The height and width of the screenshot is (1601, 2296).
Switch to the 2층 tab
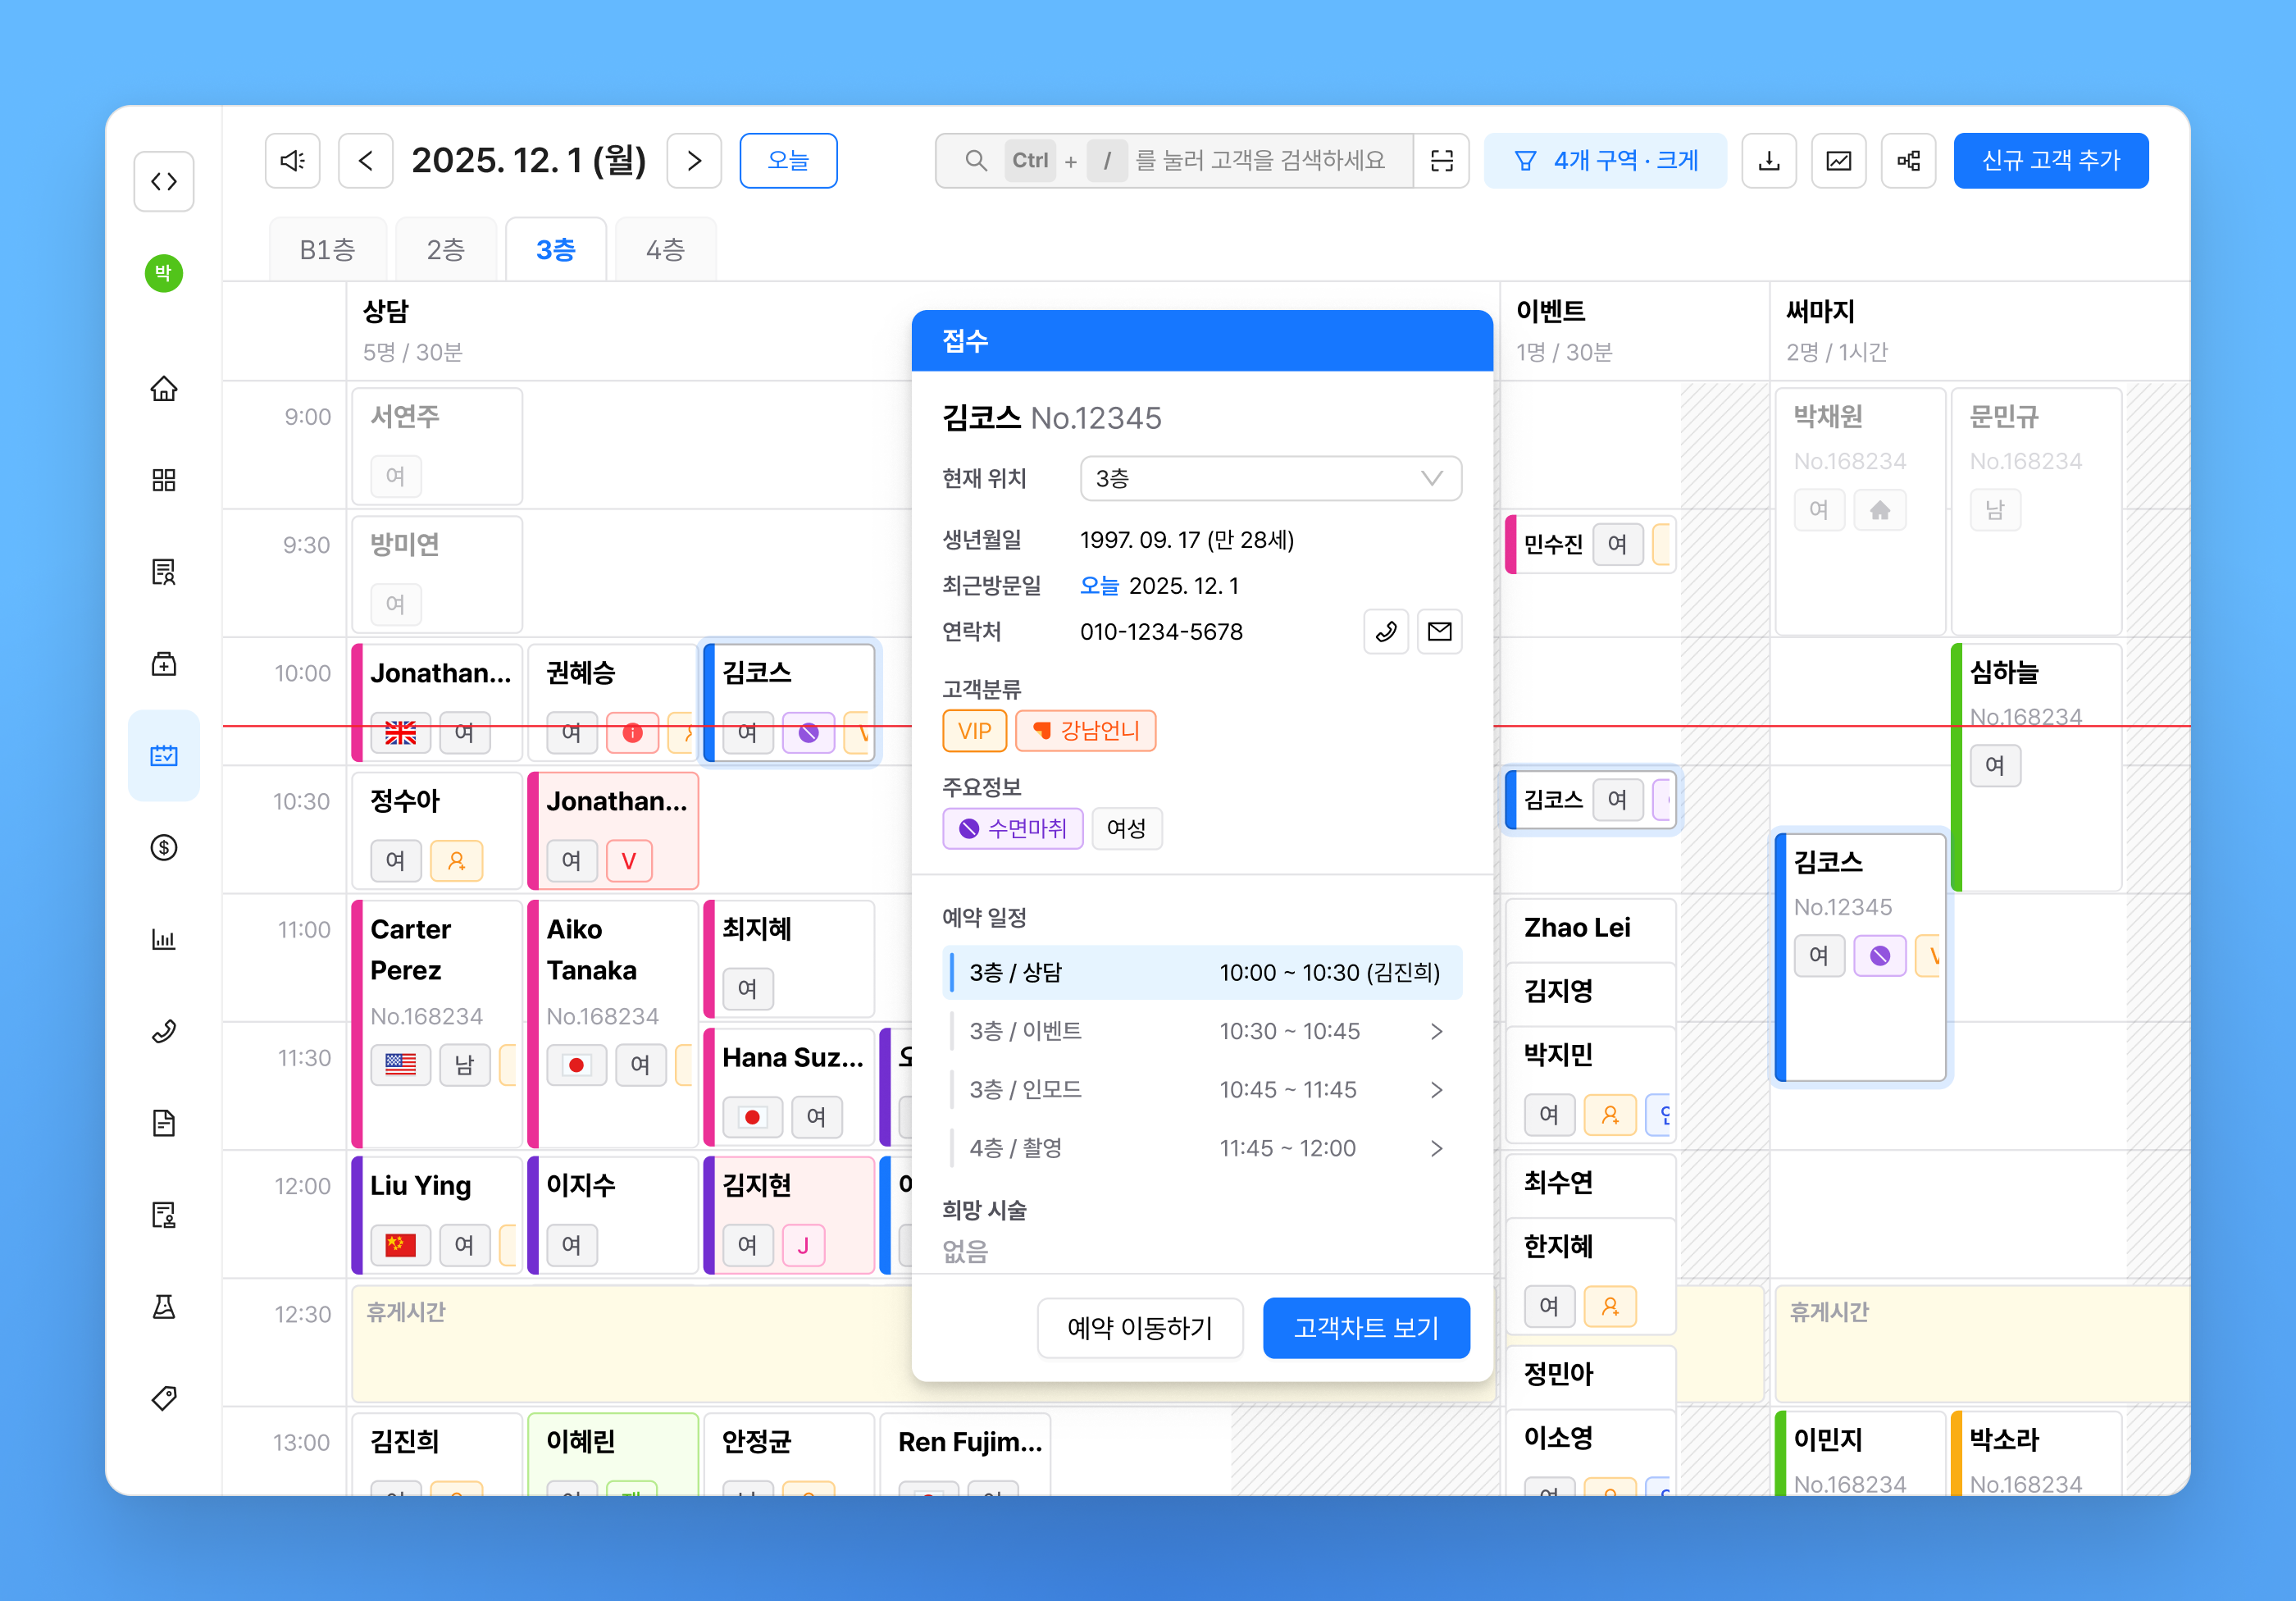(x=445, y=249)
